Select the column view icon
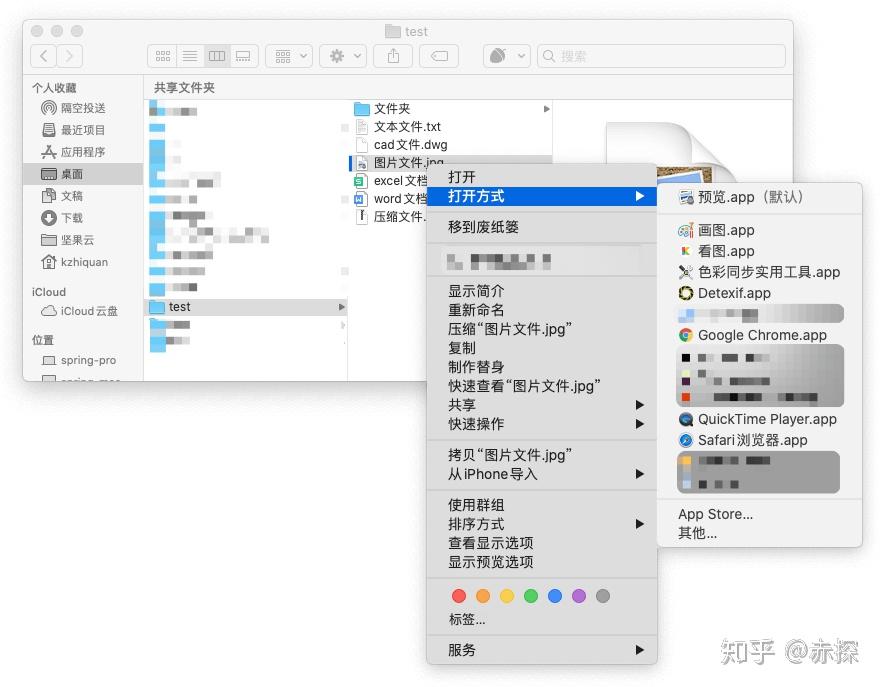 click(x=217, y=56)
